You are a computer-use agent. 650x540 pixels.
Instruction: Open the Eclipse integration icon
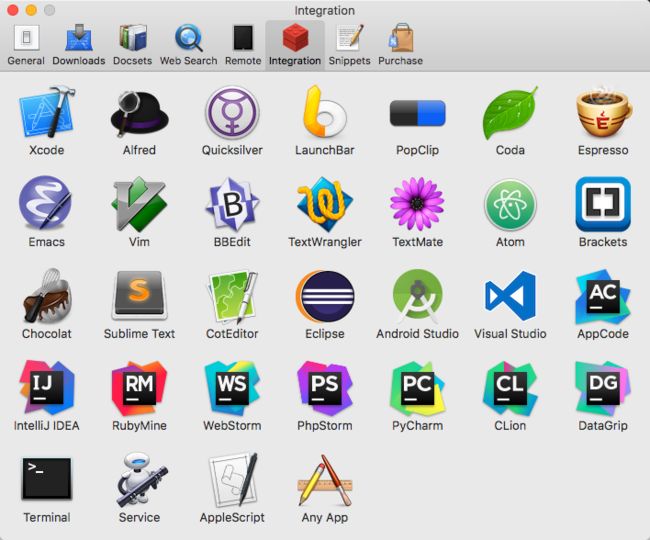[325, 296]
